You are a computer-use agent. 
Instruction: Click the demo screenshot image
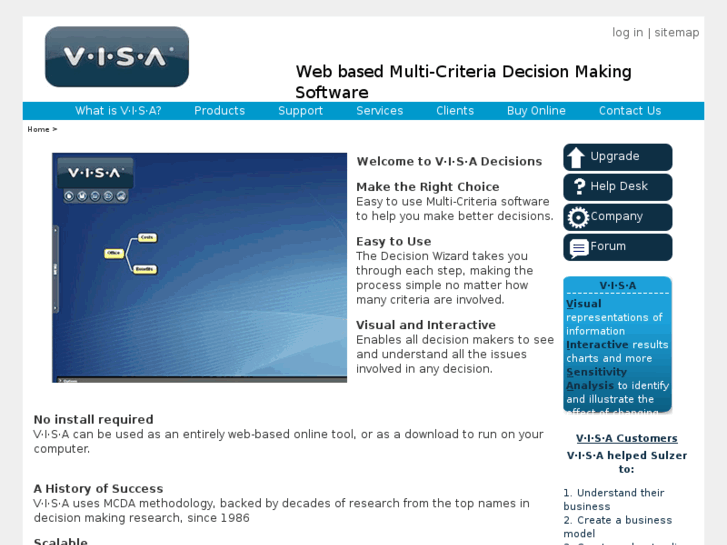[199, 268]
